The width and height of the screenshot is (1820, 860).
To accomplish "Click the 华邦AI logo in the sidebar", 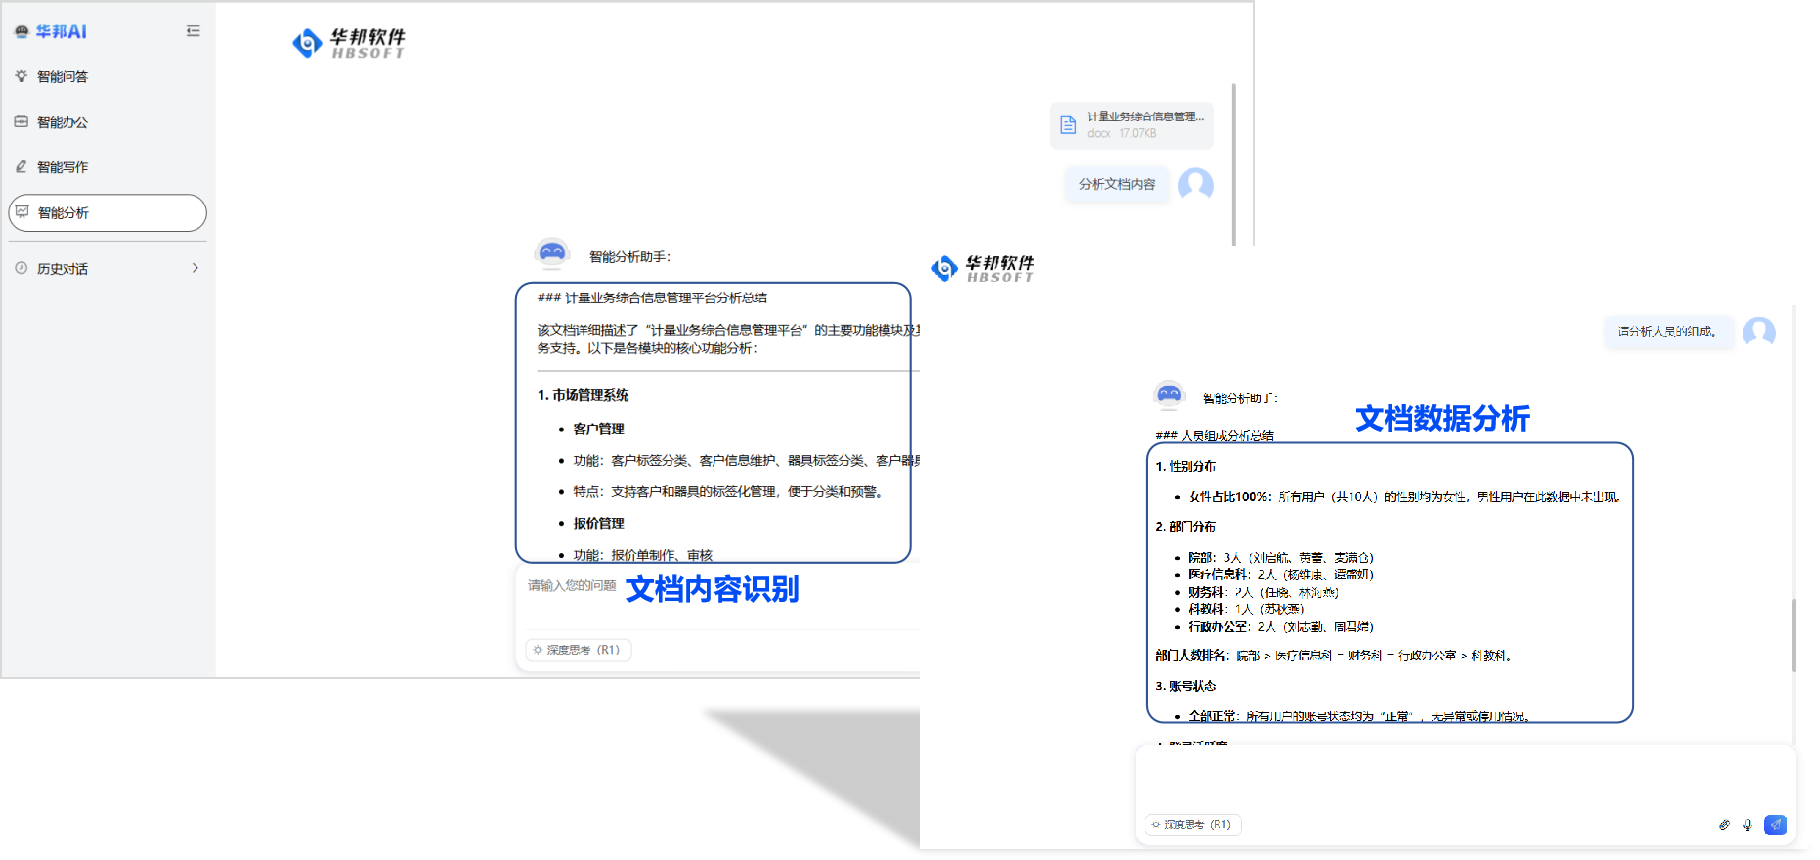I will [51, 32].
